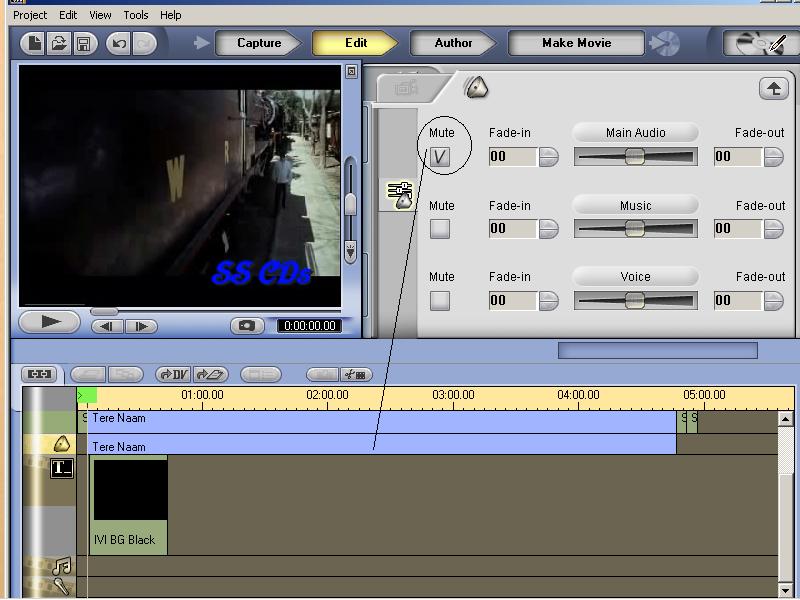Click the Music volume slider
This screenshot has height=600, width=800.
coord(635,229)
